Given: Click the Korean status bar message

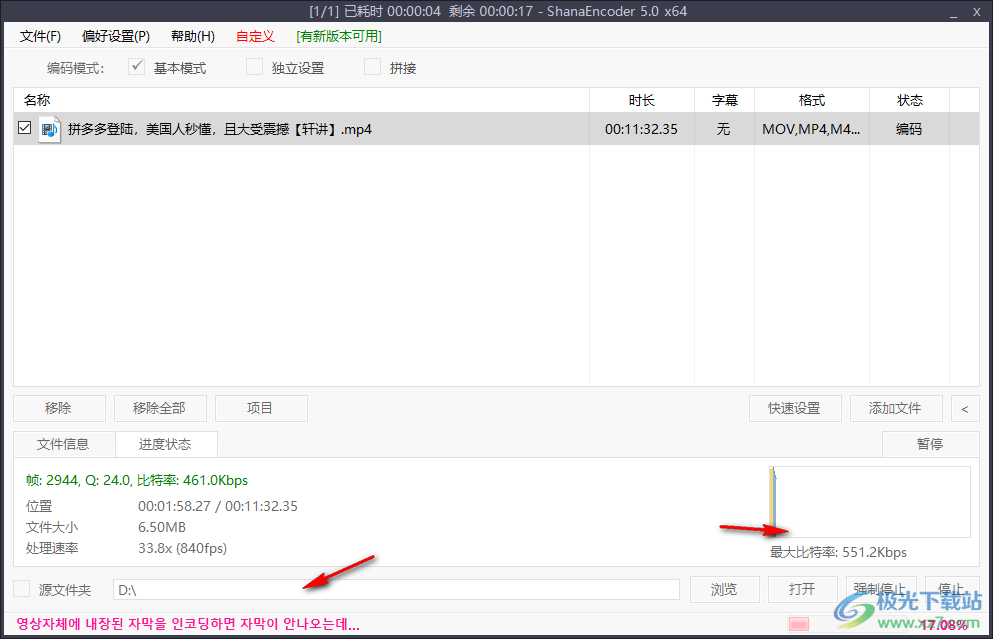Looking at the screenshot, I should point(188,624).
